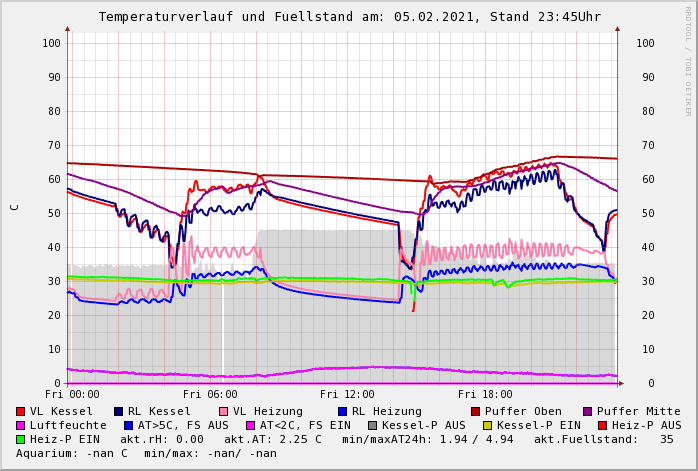Select the magenta Luftfeuchte legend swatch
Screen dimensions: 698x471
tap(21, 425)
